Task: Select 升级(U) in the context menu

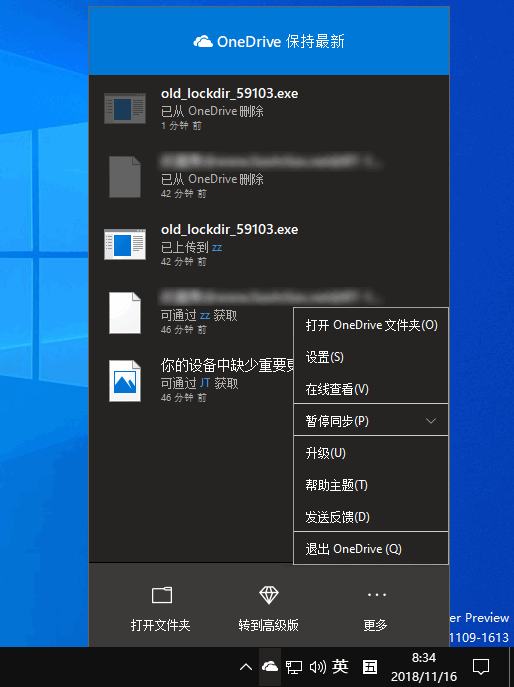Action: 371,453
